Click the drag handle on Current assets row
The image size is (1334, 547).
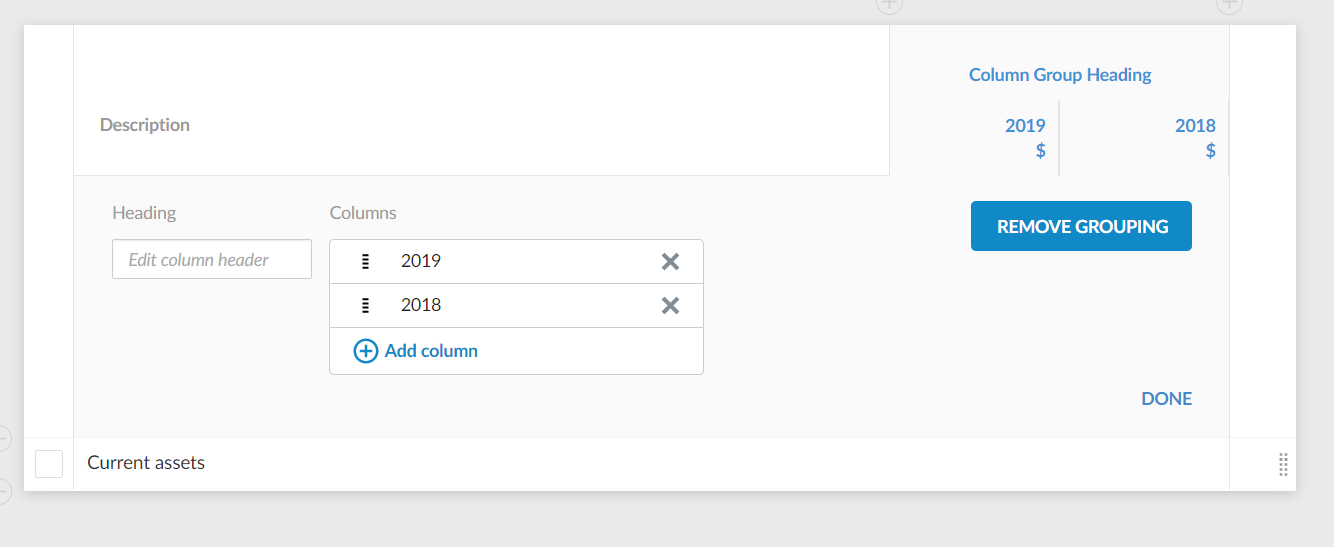pos(1283,464)
